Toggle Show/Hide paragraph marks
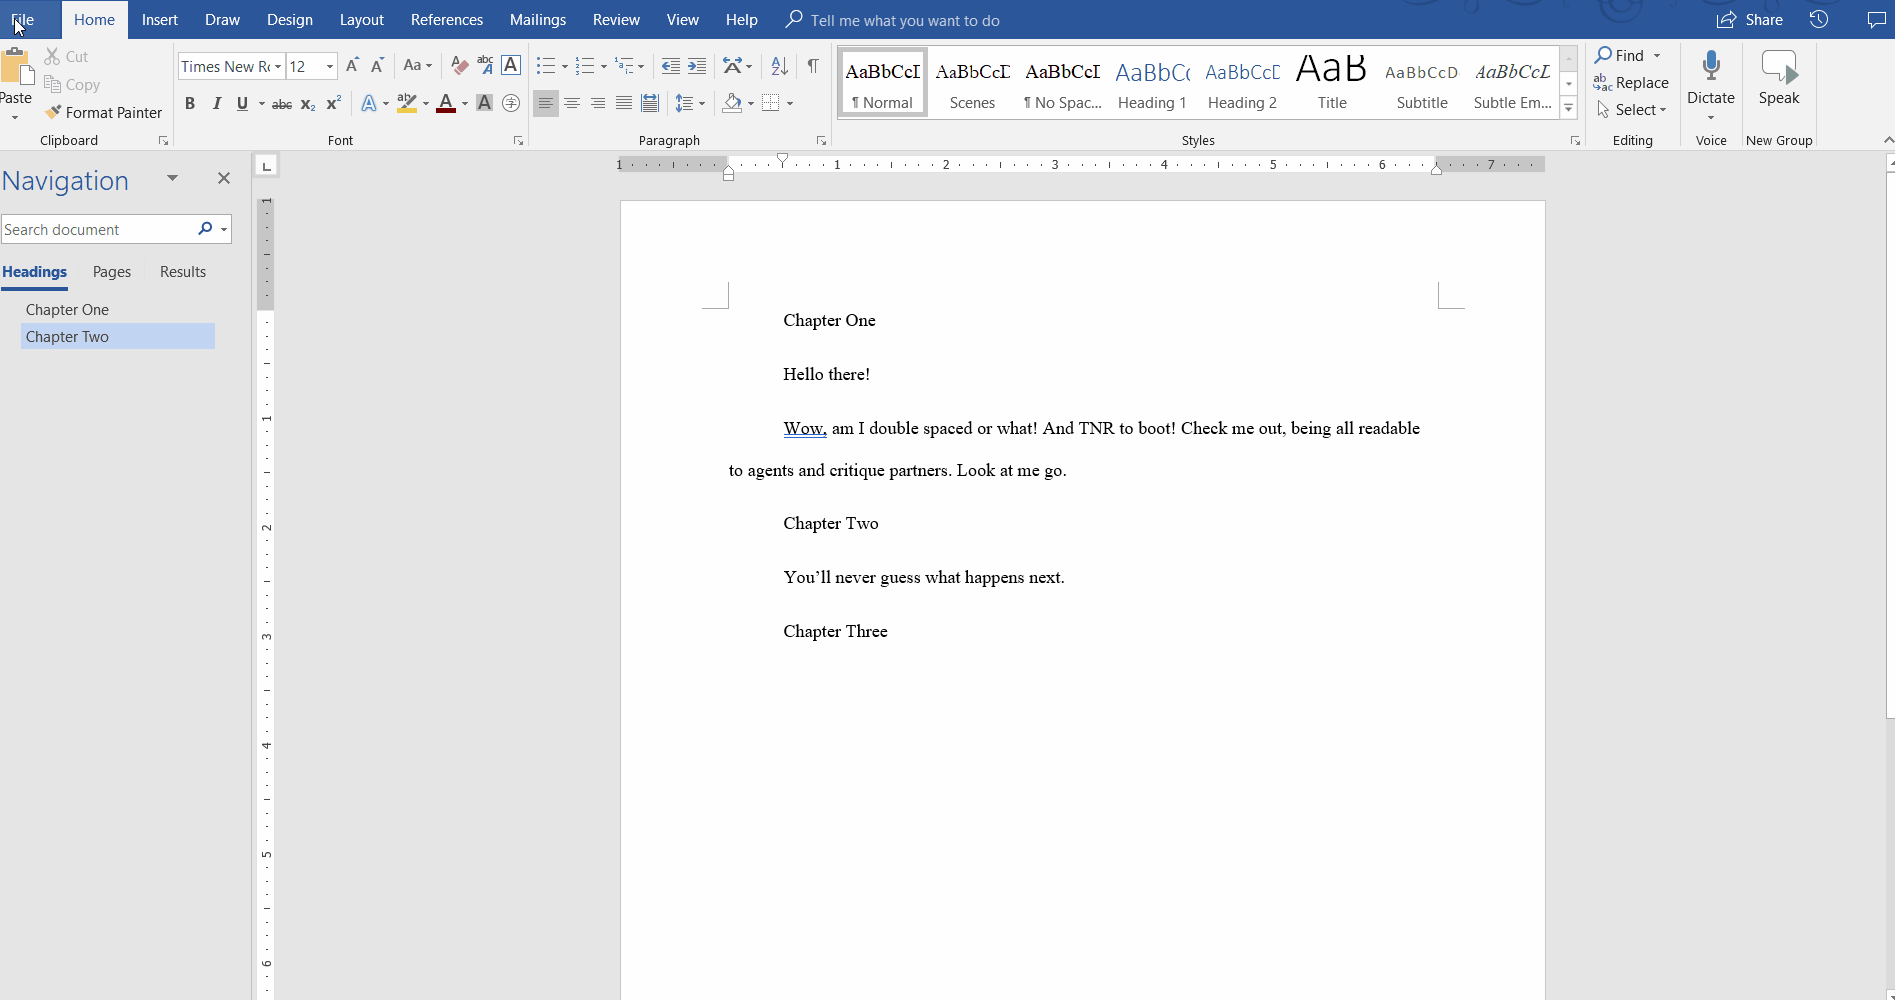Image resolution: width=1895 pixels, height=1000 pixels. (813, 66)
